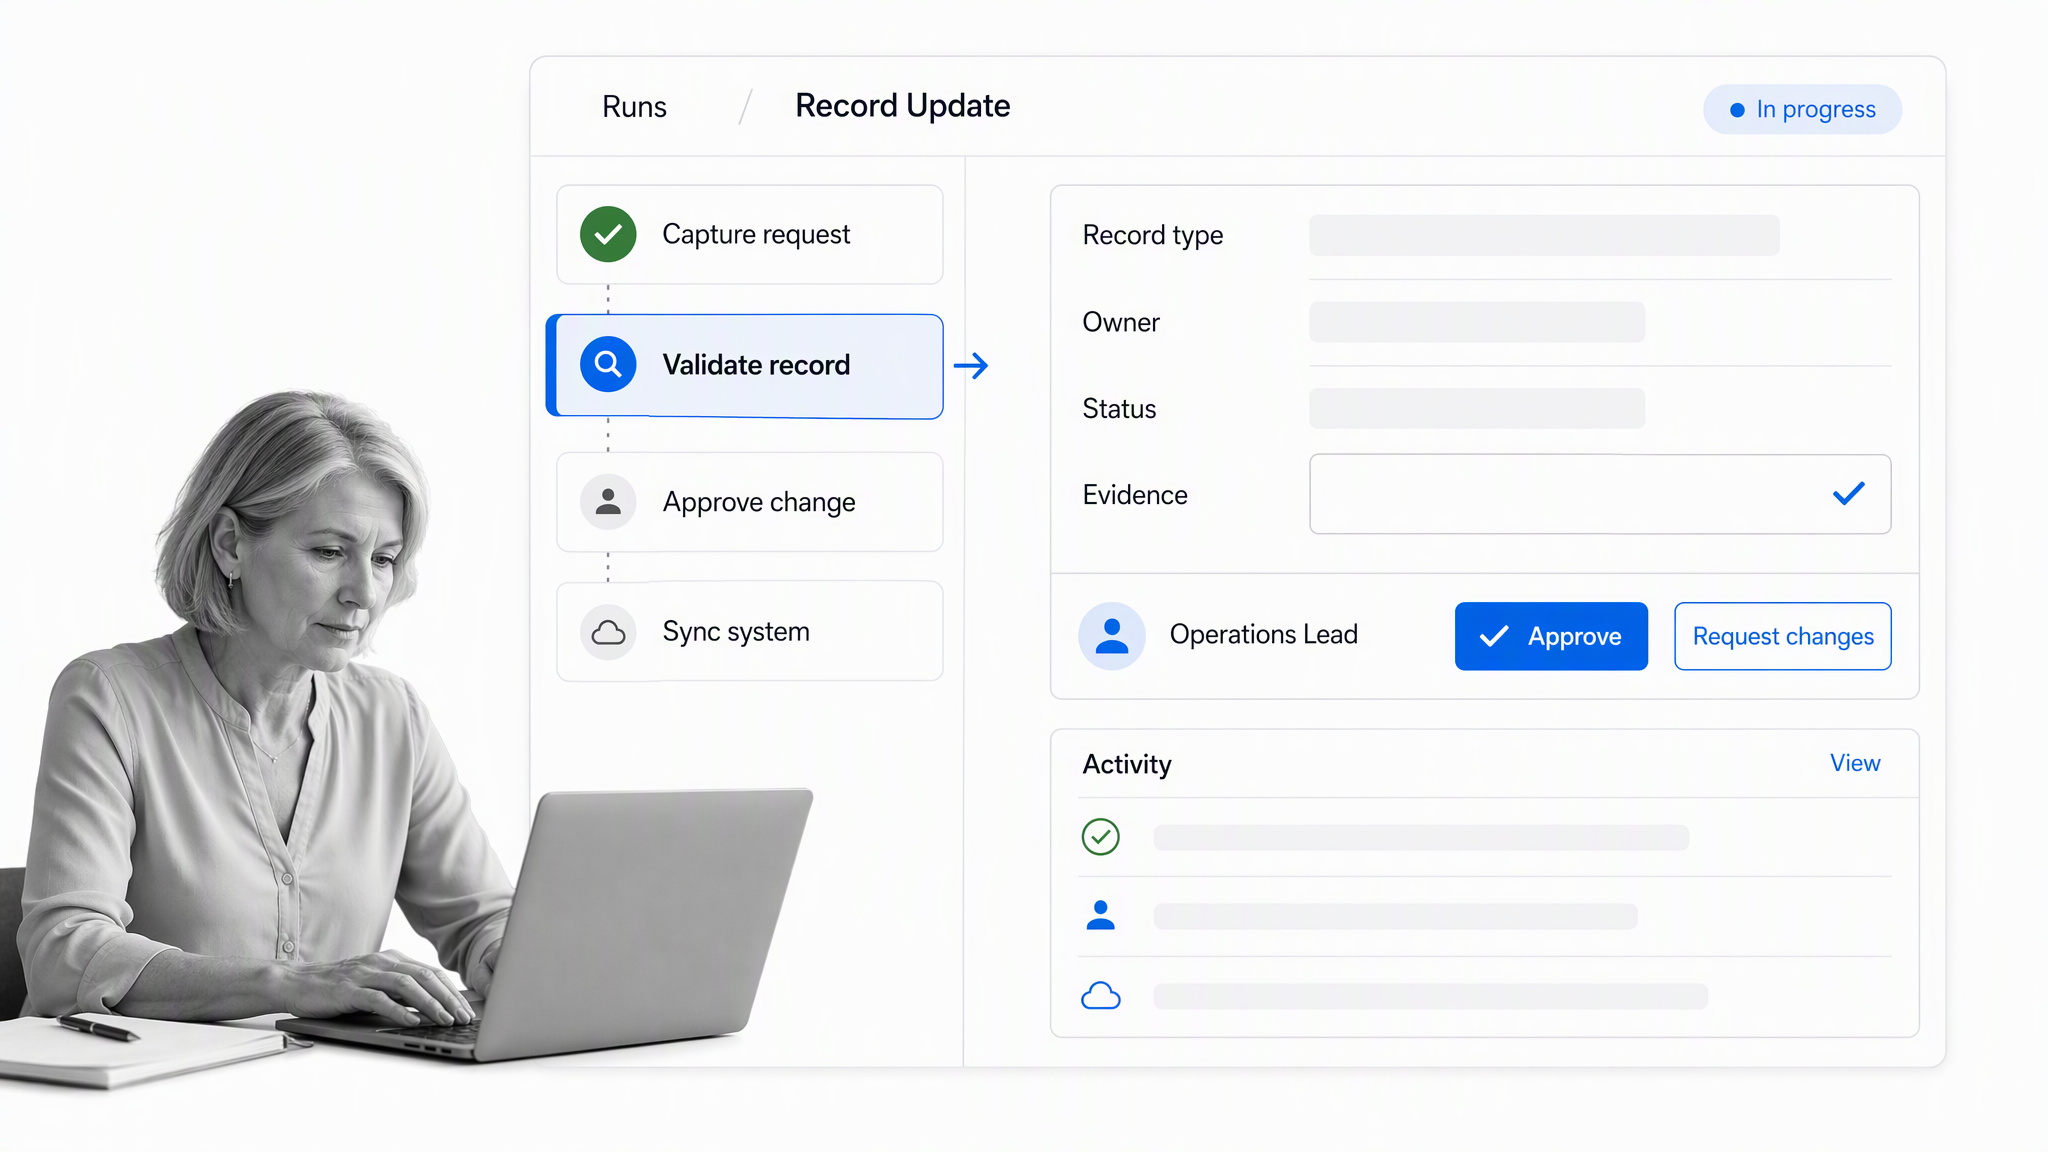Click the Status label
This screenshot has width=2048, height=1152.
click(x=1119, y=409)
